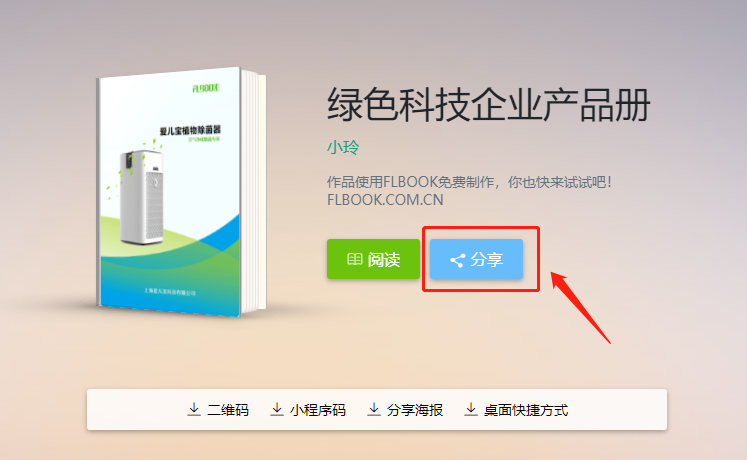
Task: Click the air purifier image on cover
Action: point(141,197)
